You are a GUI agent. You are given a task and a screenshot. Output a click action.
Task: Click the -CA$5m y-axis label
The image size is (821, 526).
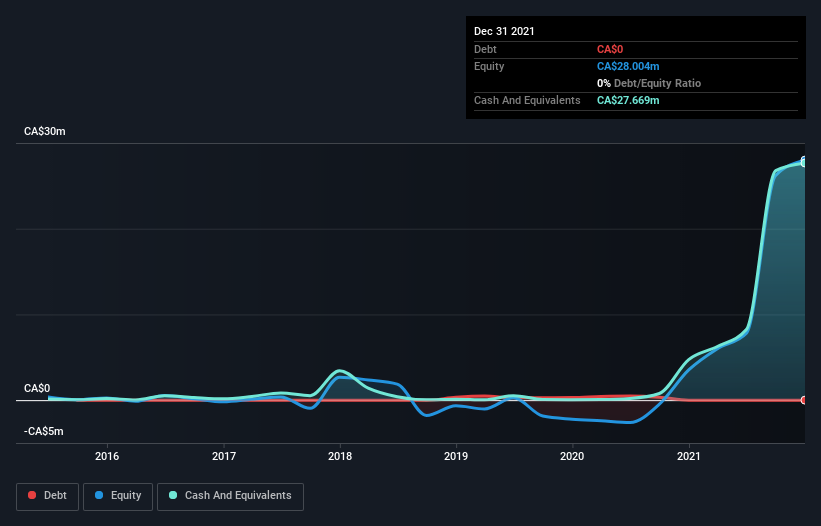[43, 431]
